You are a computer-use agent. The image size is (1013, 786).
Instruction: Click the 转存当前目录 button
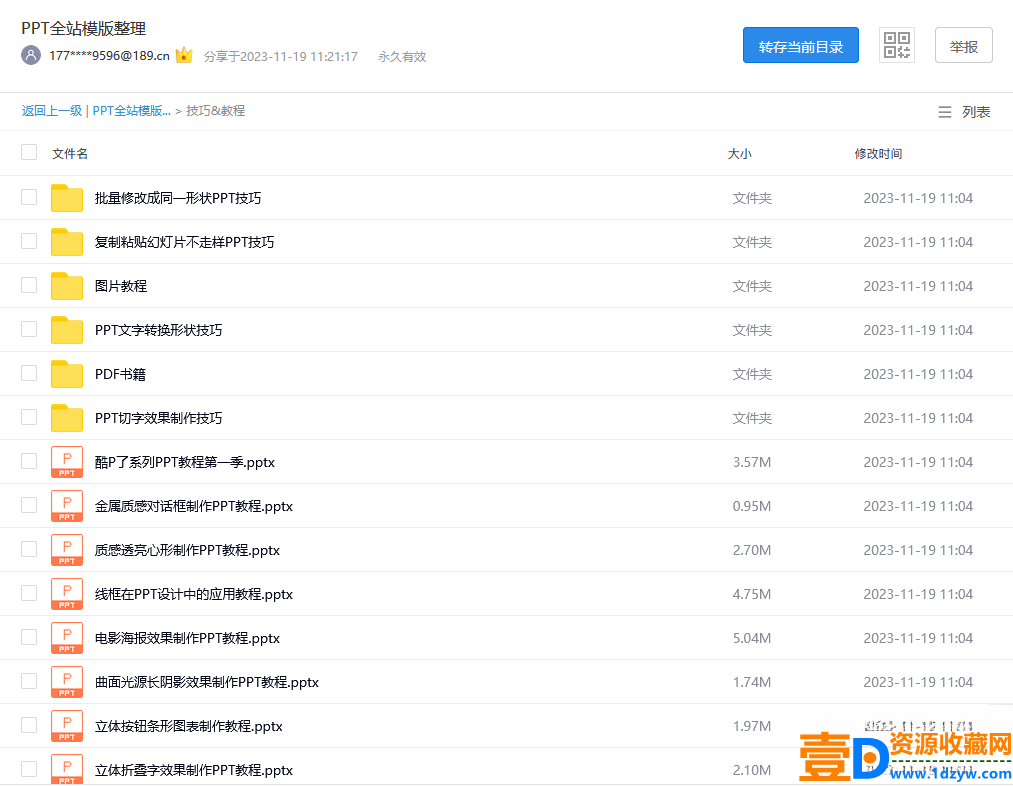[x=800, y=45]
